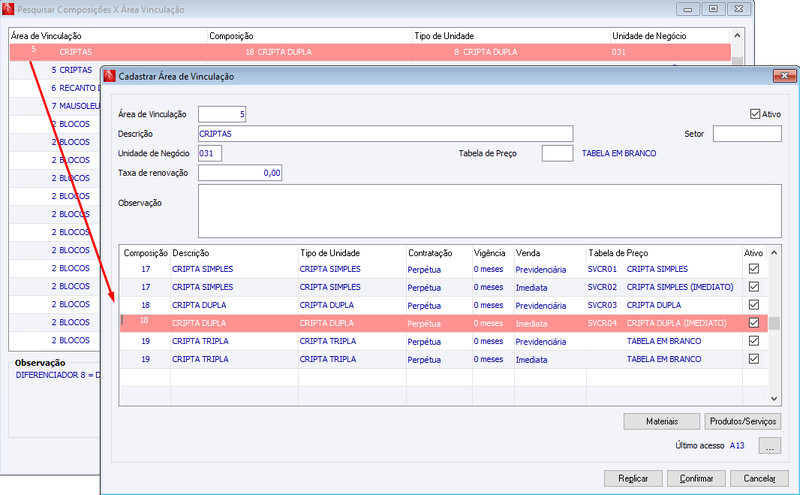Screen dimensions: 800x495
Task: Click the Confirmar button
Action: 696,478
